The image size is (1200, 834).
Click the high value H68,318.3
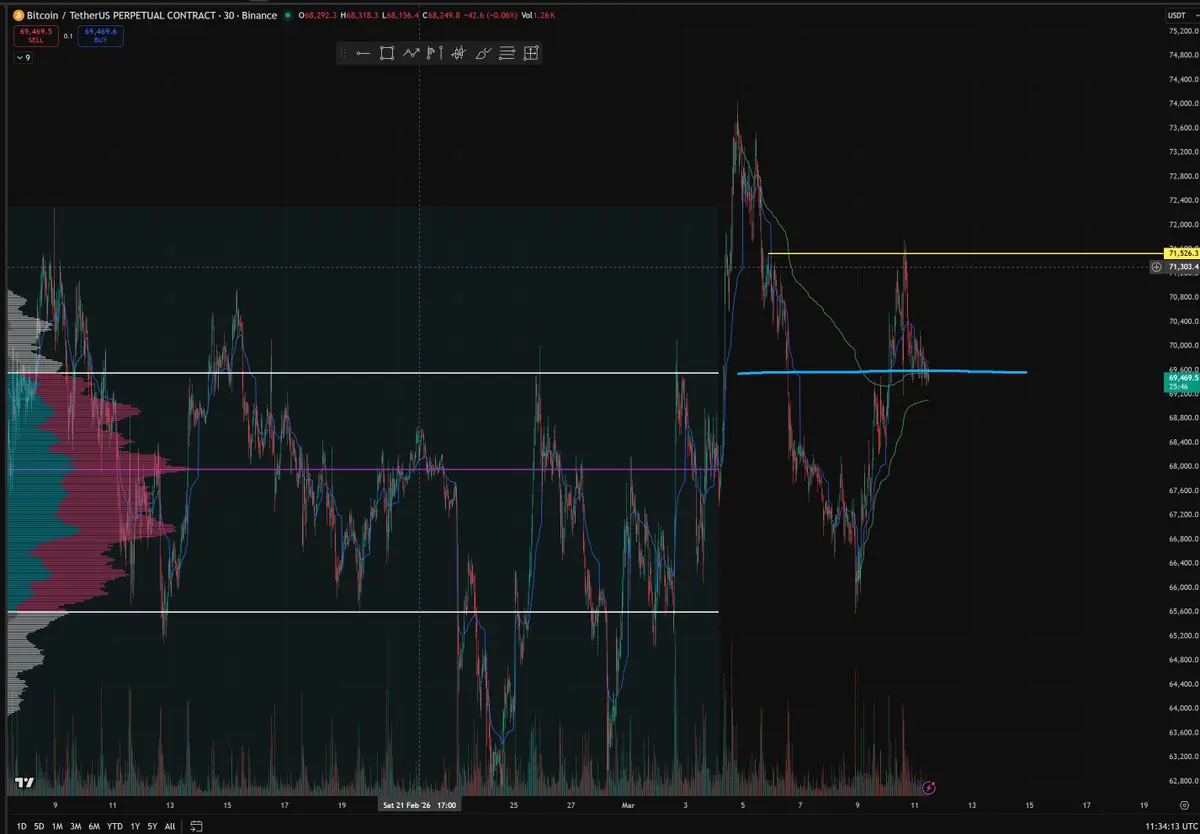(359, 16)
